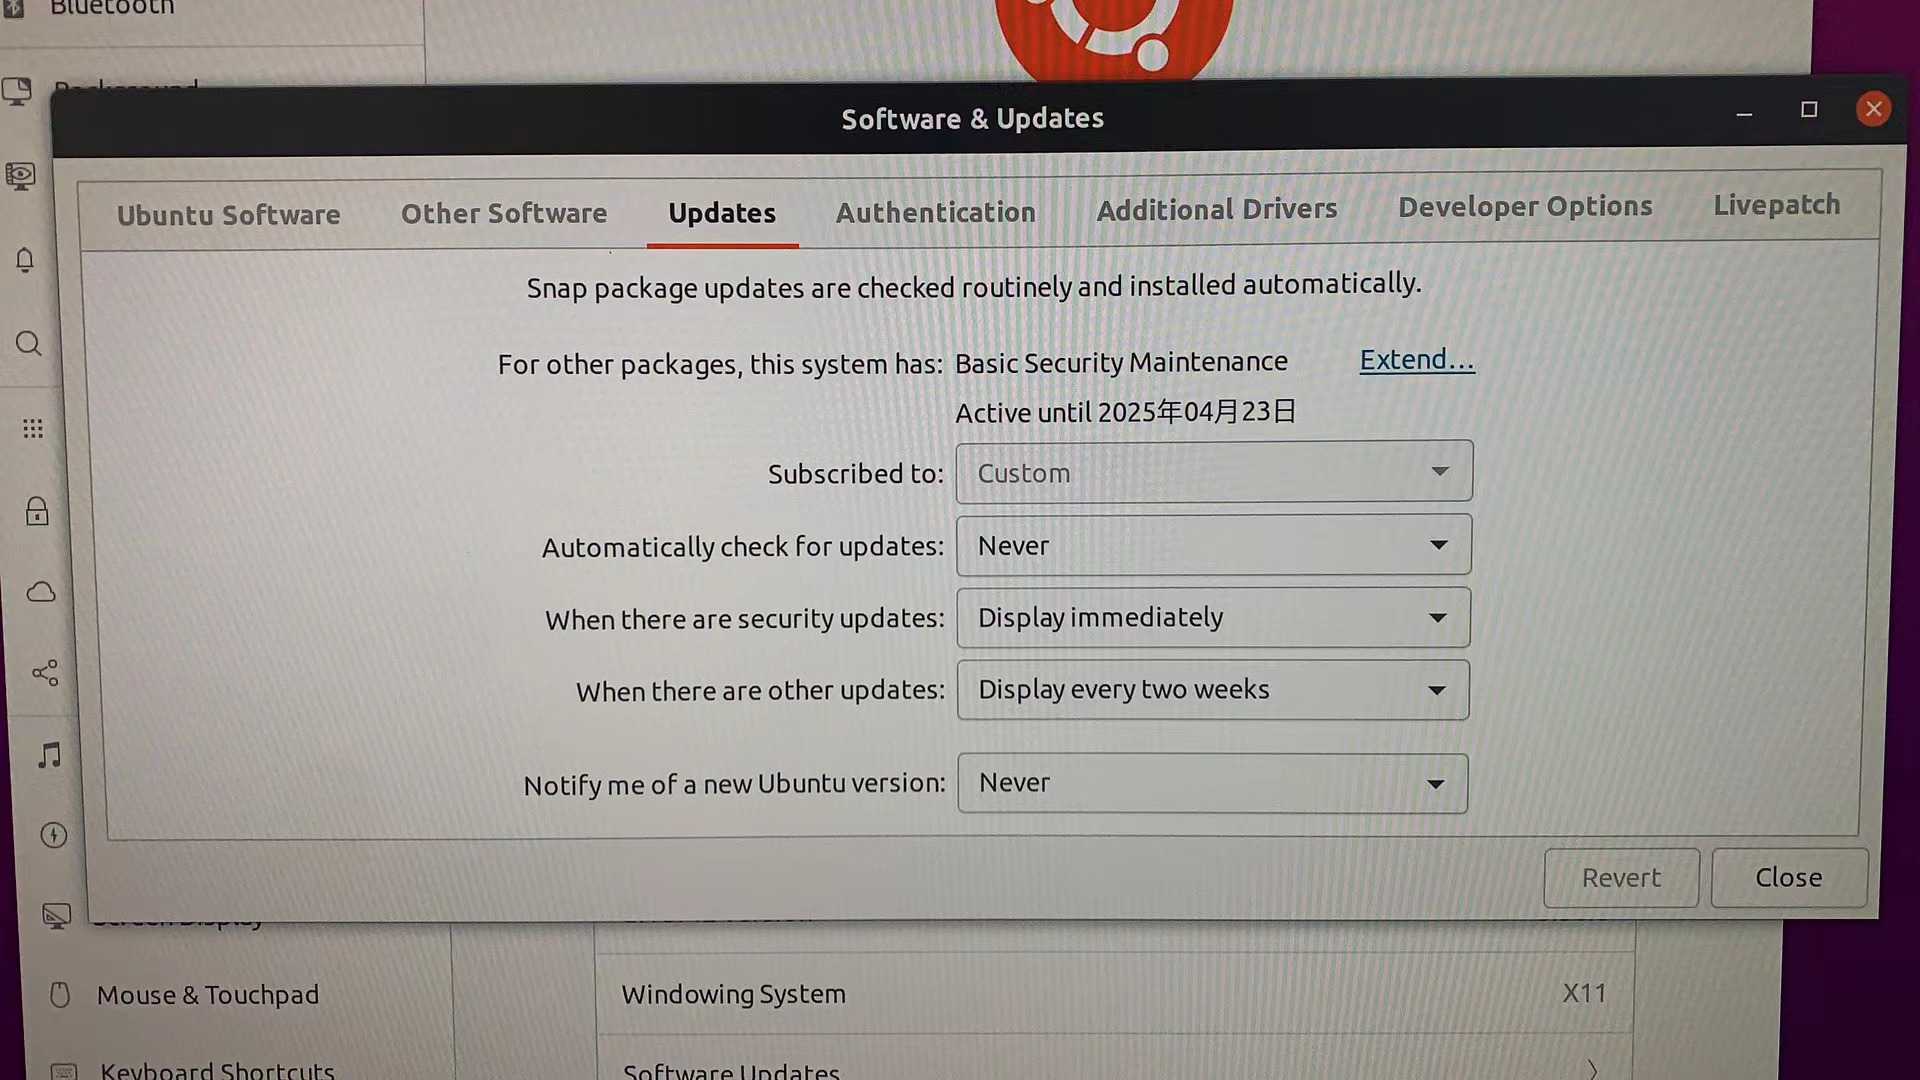Viewport: 1920px width, 1080px height.
Task: Click the Extend... link
Action: (x=1416, y=360)
